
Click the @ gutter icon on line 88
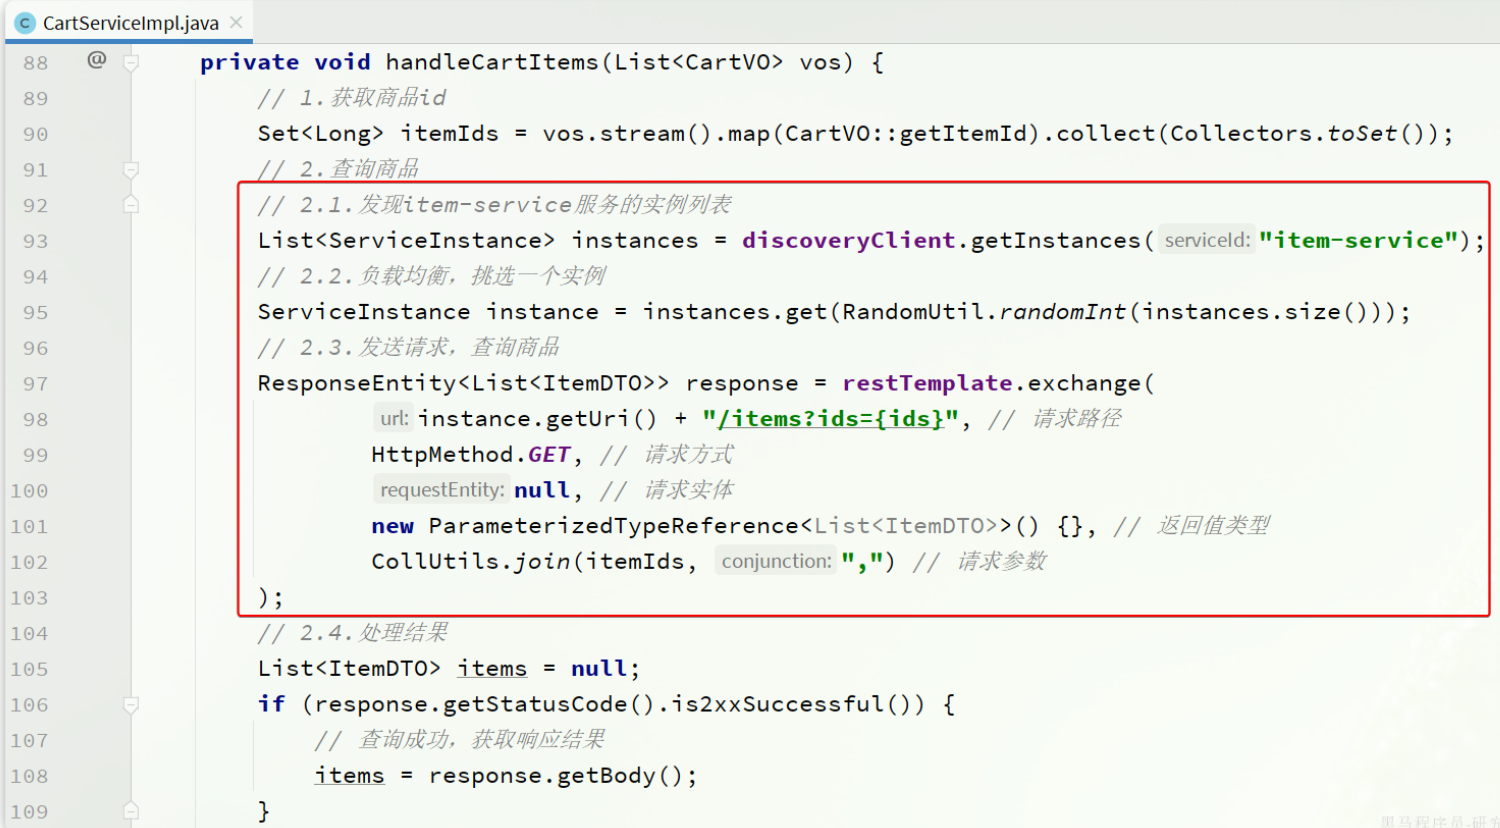point(97,60)
